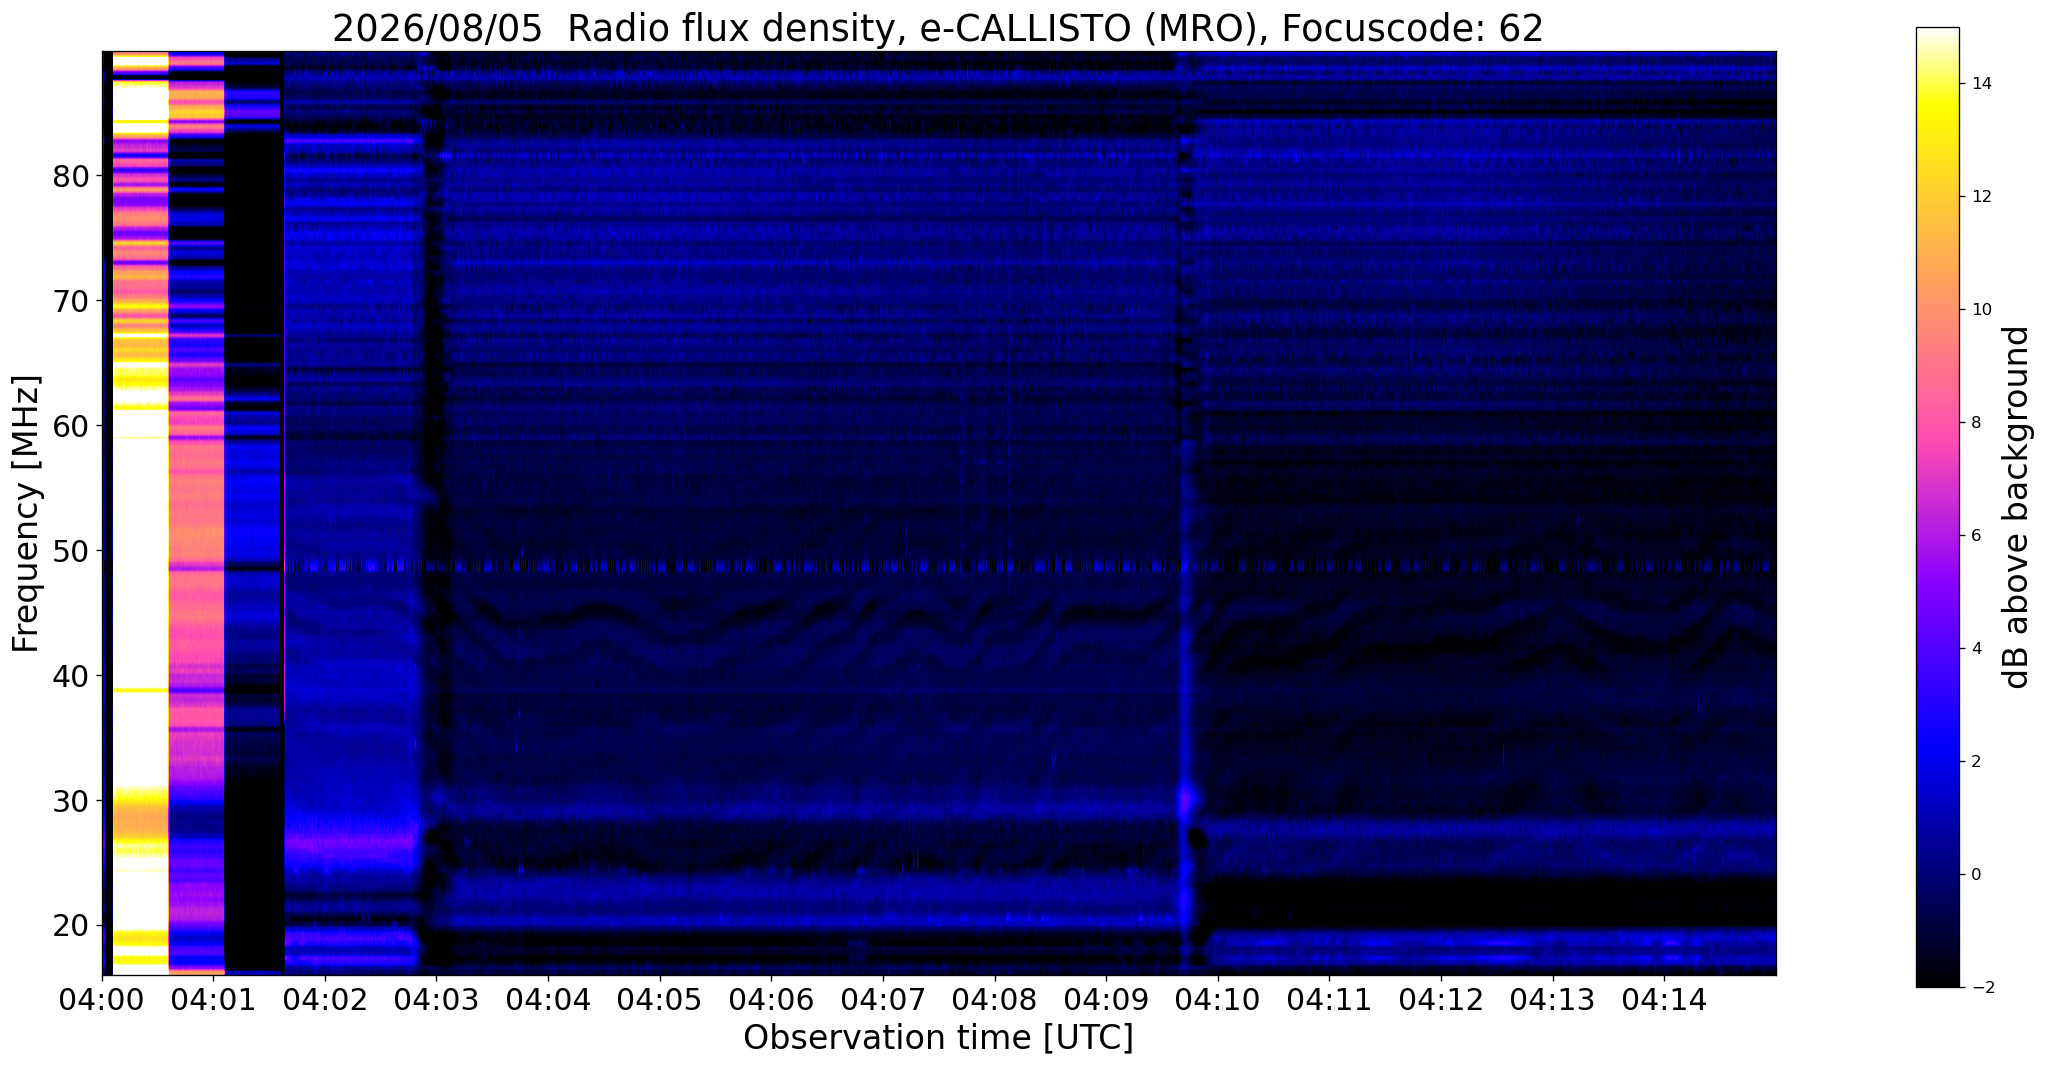
Task: Click the Frequency [MHz] axis label
Action: click(27, 513)
